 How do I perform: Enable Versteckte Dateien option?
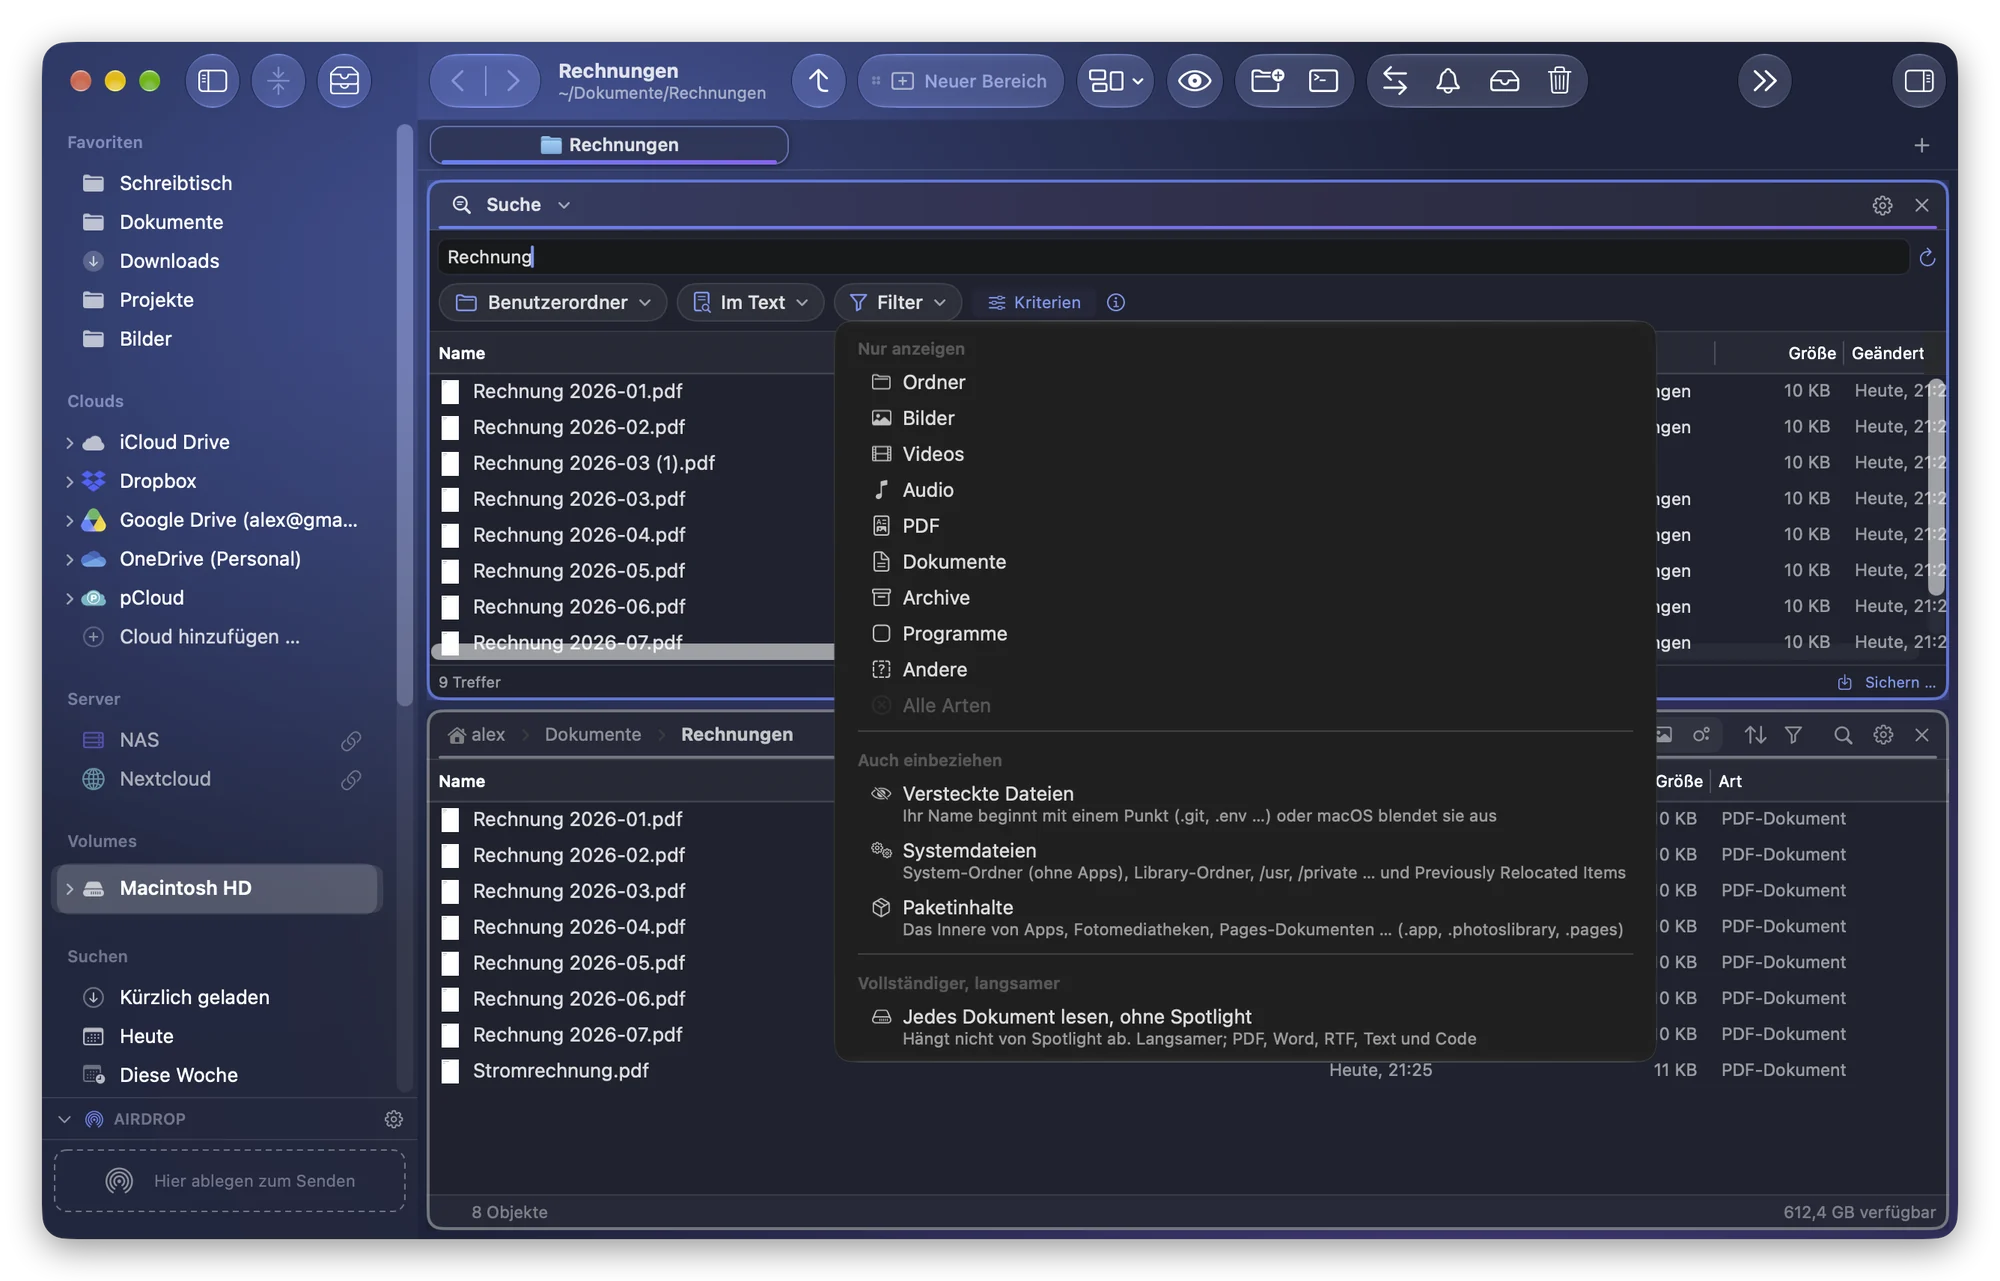(x=1245, y=804)
